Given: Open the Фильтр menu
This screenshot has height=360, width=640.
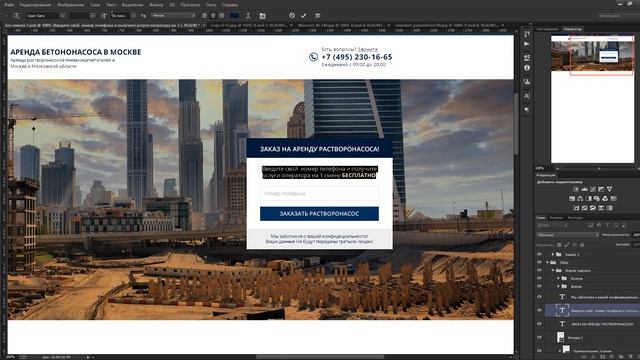Looking at the screenshot, I should tap(156, 5).
